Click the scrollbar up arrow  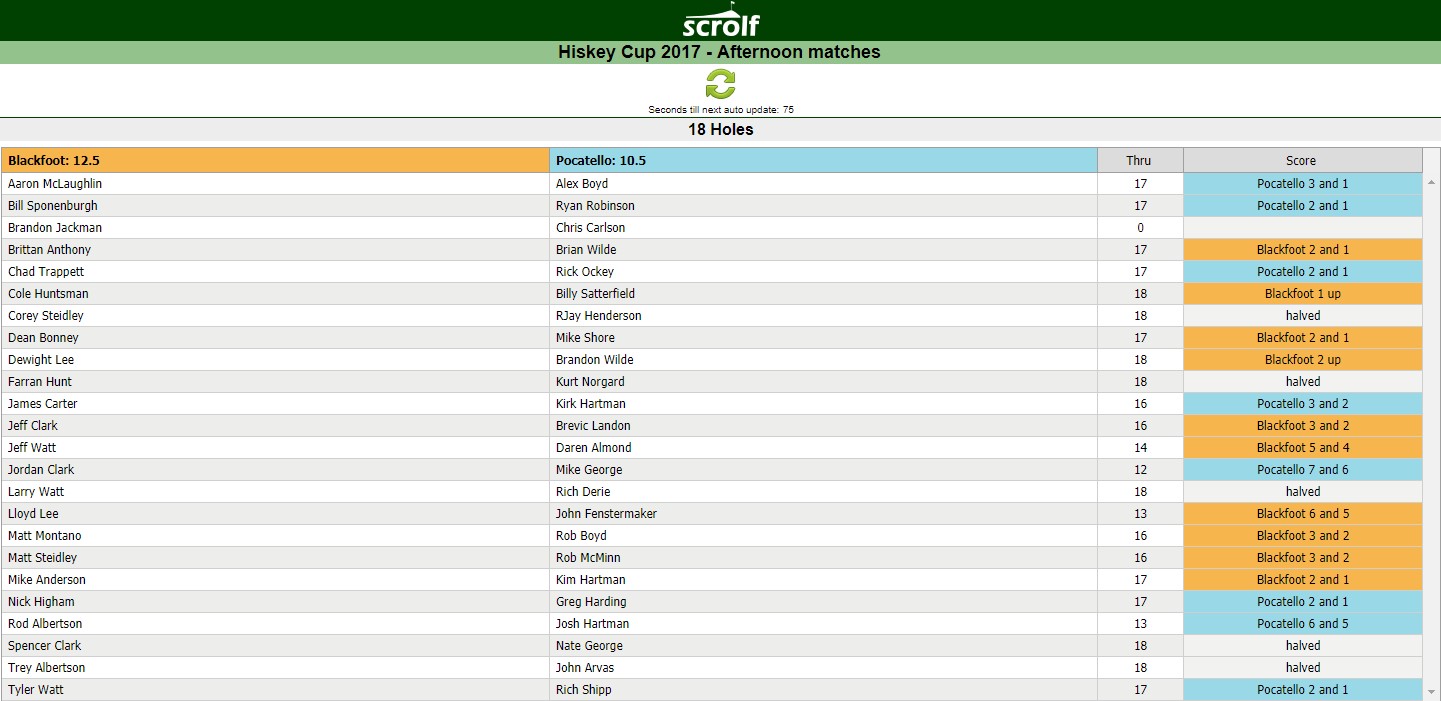[1431, 183]
